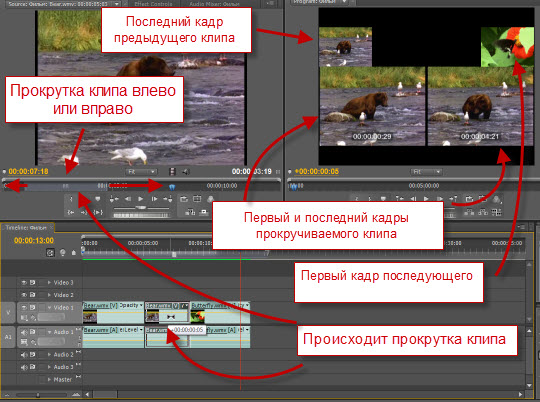Set unnumbered marker in Program monitor
Screen dimensions: 540x402
point(383,199)
